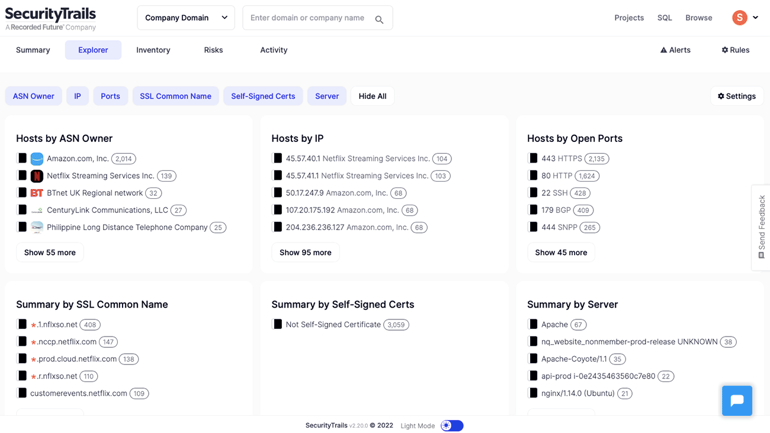Click the SecurityTrails logo
The width and height of the screenshot is (770, 433).
[x=51, y=19]
